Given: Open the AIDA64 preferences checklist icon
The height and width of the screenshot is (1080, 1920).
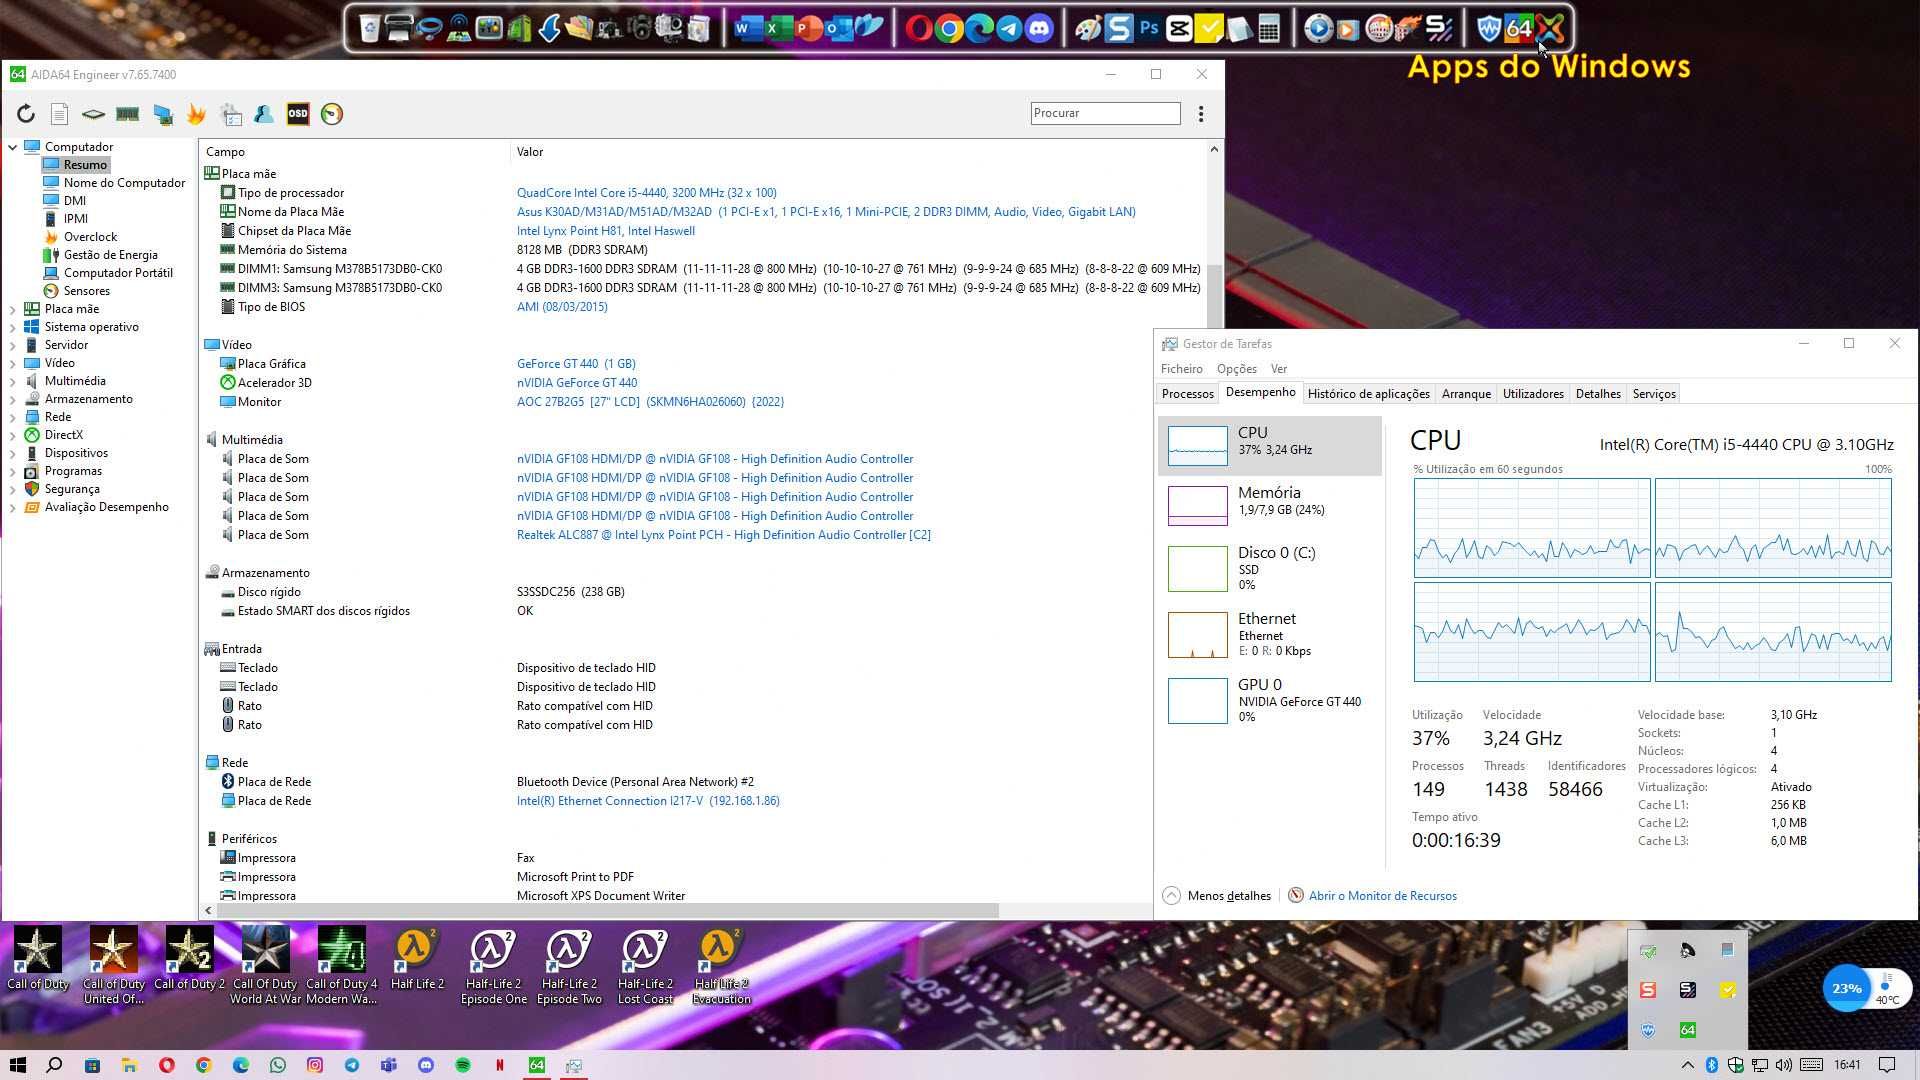Looking at the screenshot, I should tap(231, 114).
